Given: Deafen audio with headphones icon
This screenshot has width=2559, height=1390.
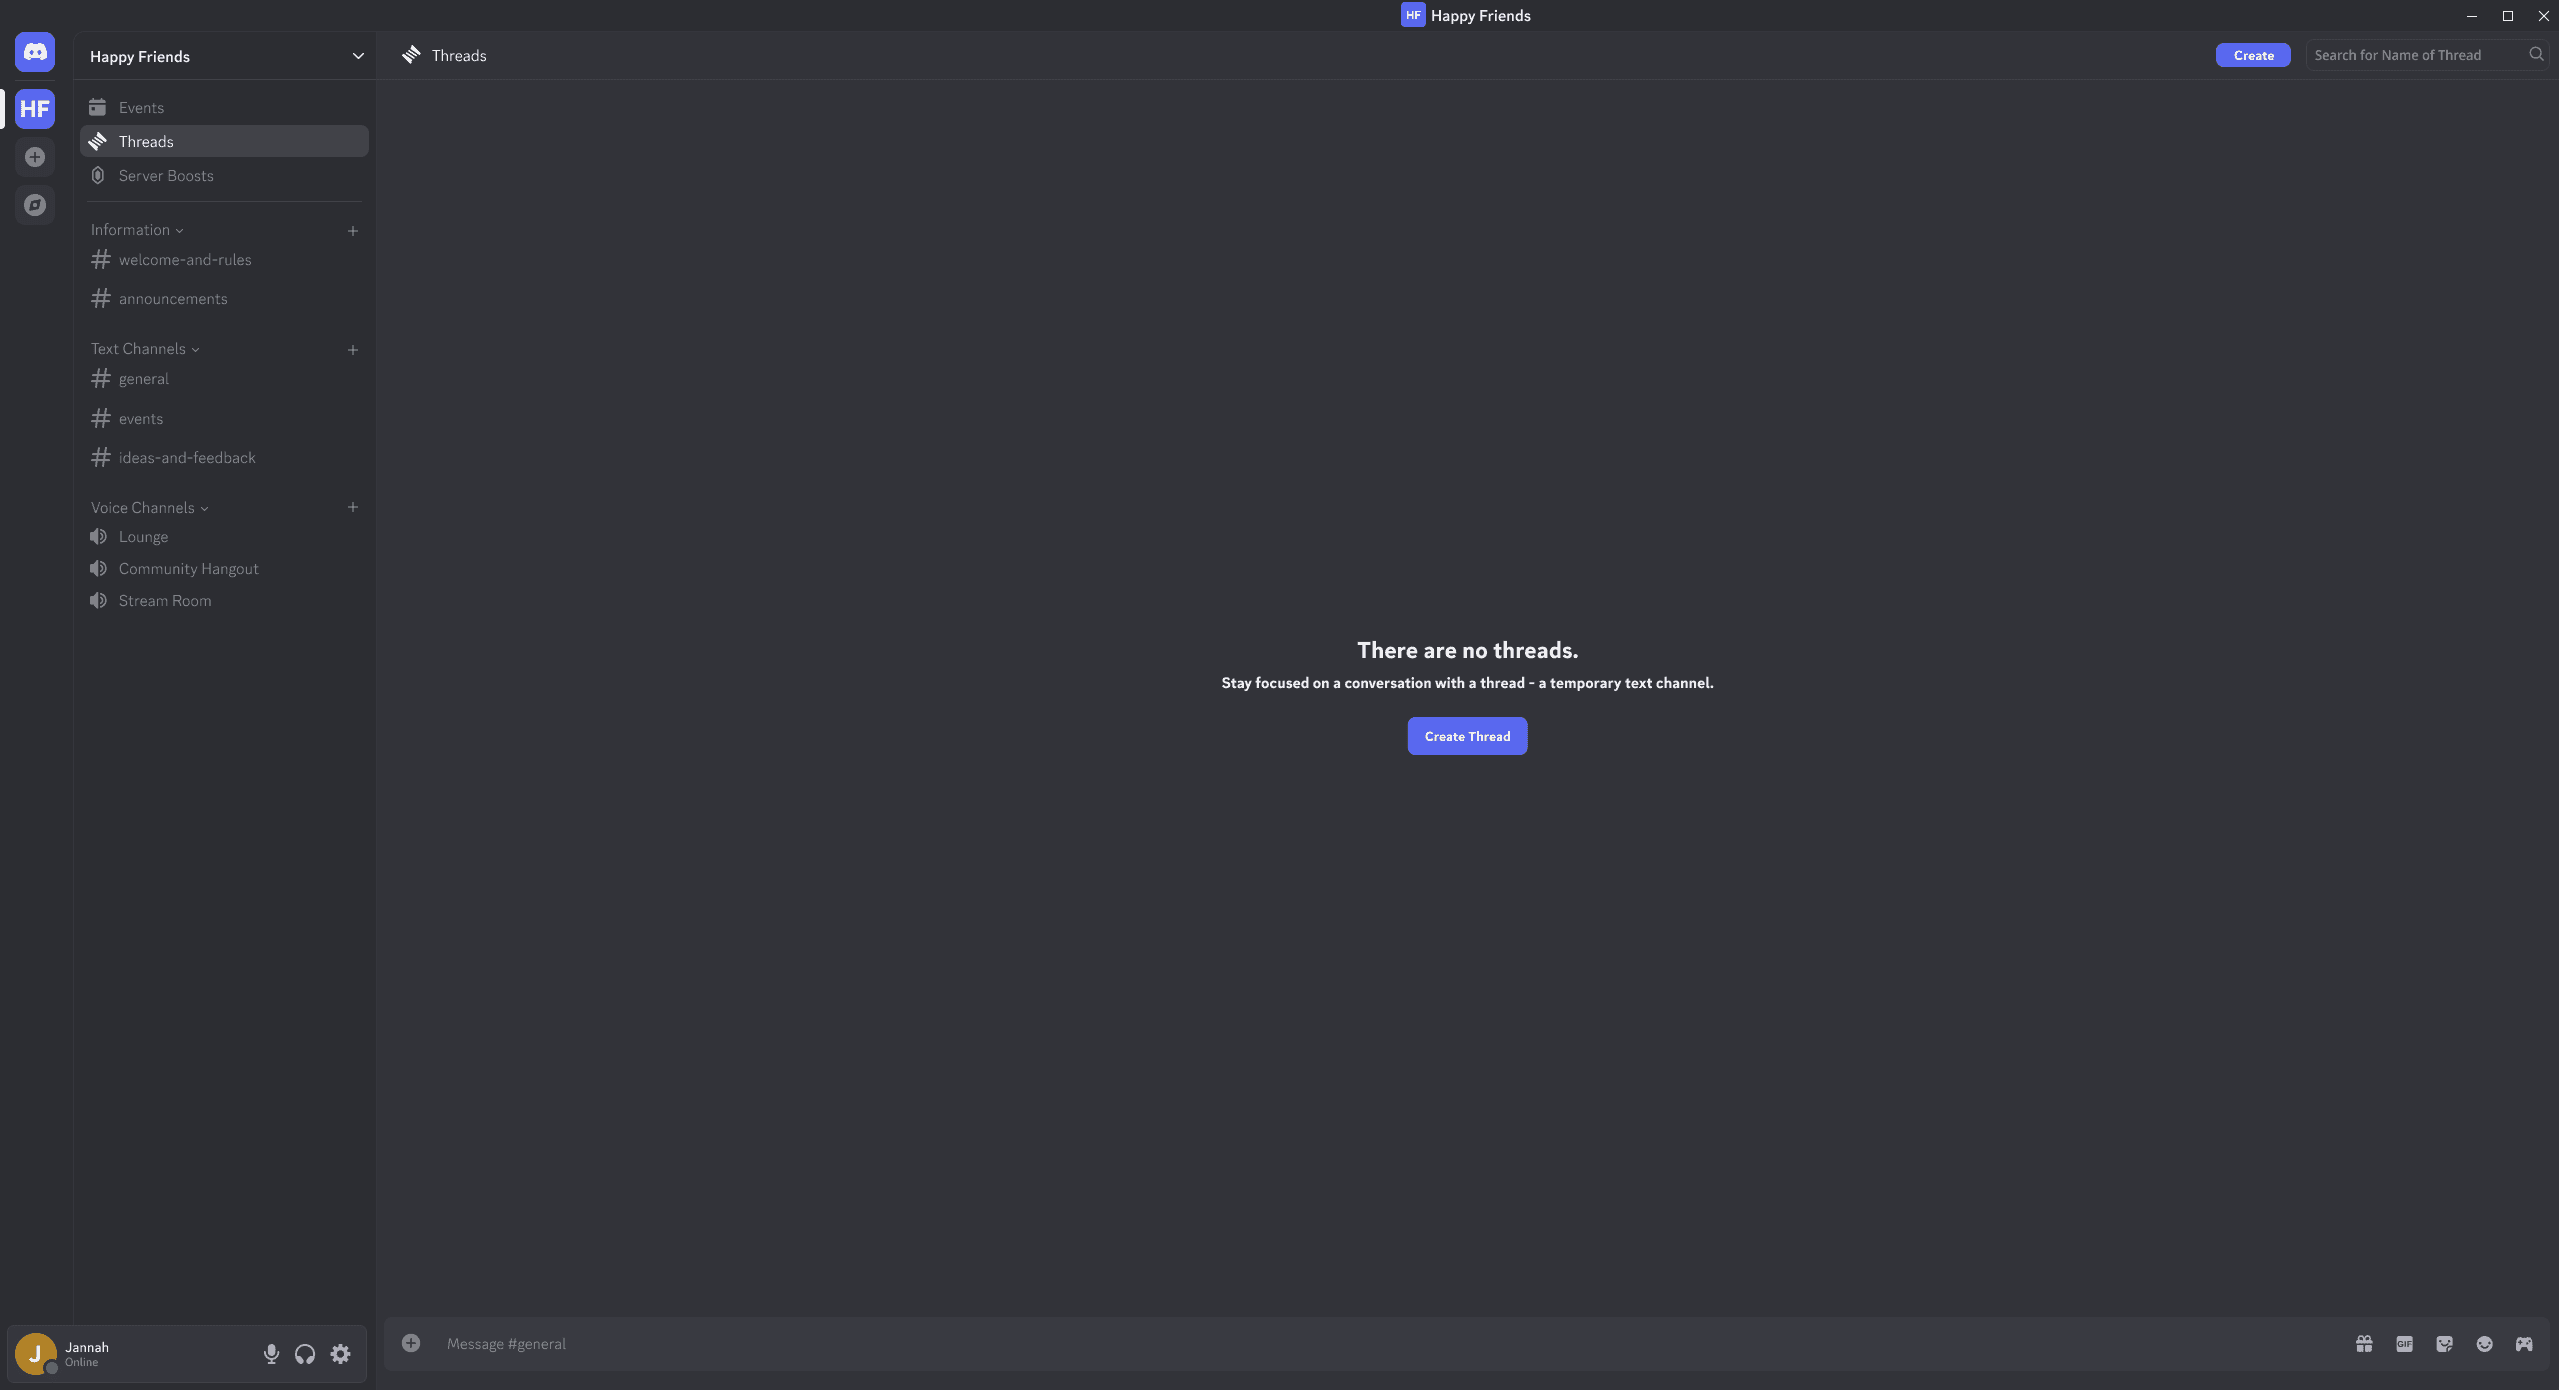Looking at the screenshot, I should click(305, 1354).
